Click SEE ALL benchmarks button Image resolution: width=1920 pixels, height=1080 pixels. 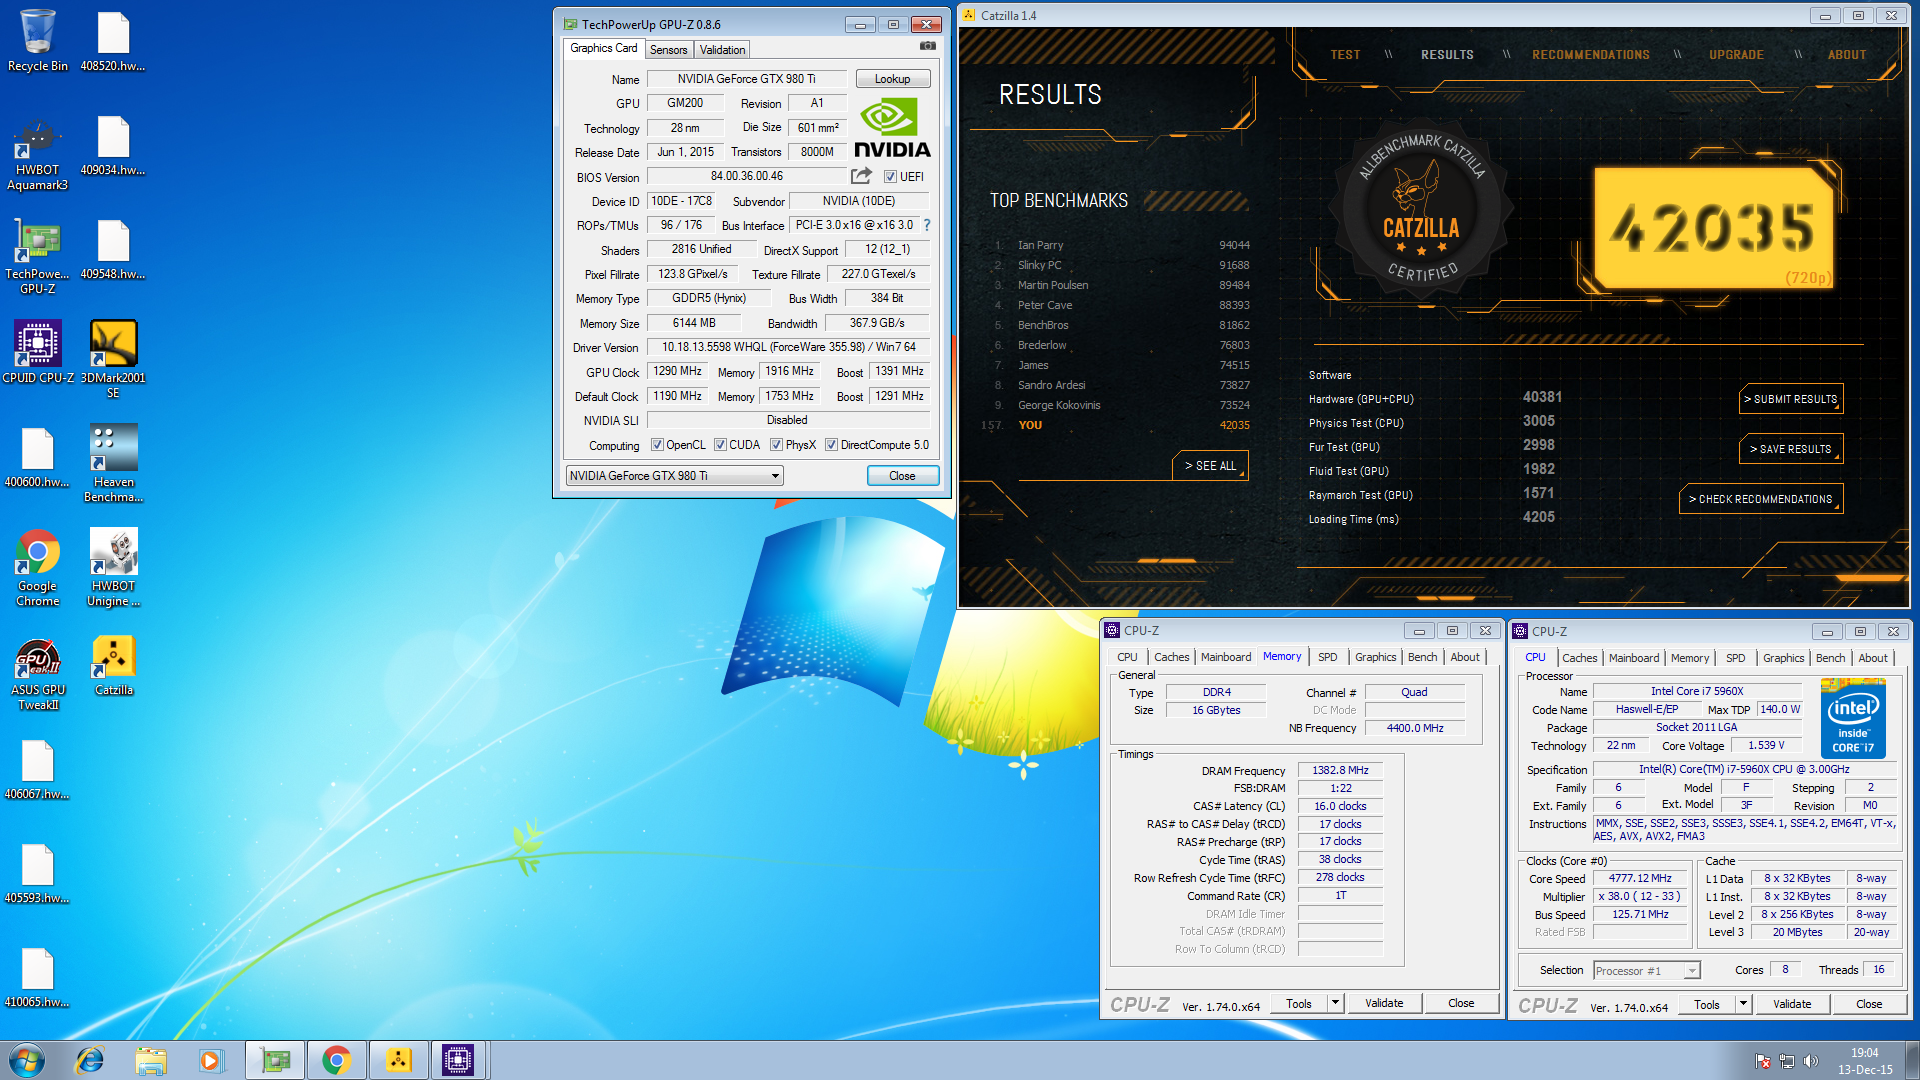1210,466
